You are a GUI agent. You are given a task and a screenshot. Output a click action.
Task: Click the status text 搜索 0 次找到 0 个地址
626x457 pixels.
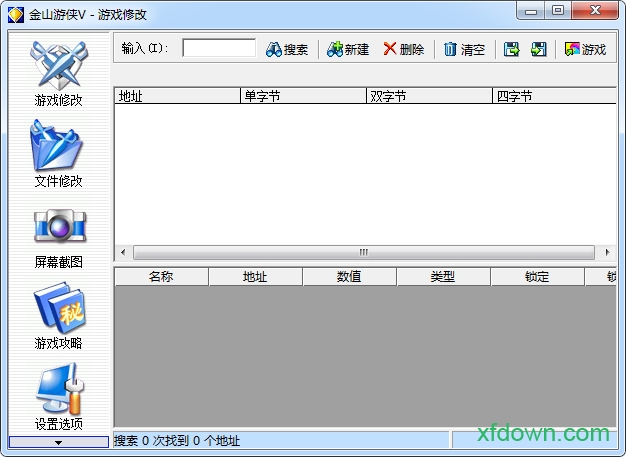point(177,441)
